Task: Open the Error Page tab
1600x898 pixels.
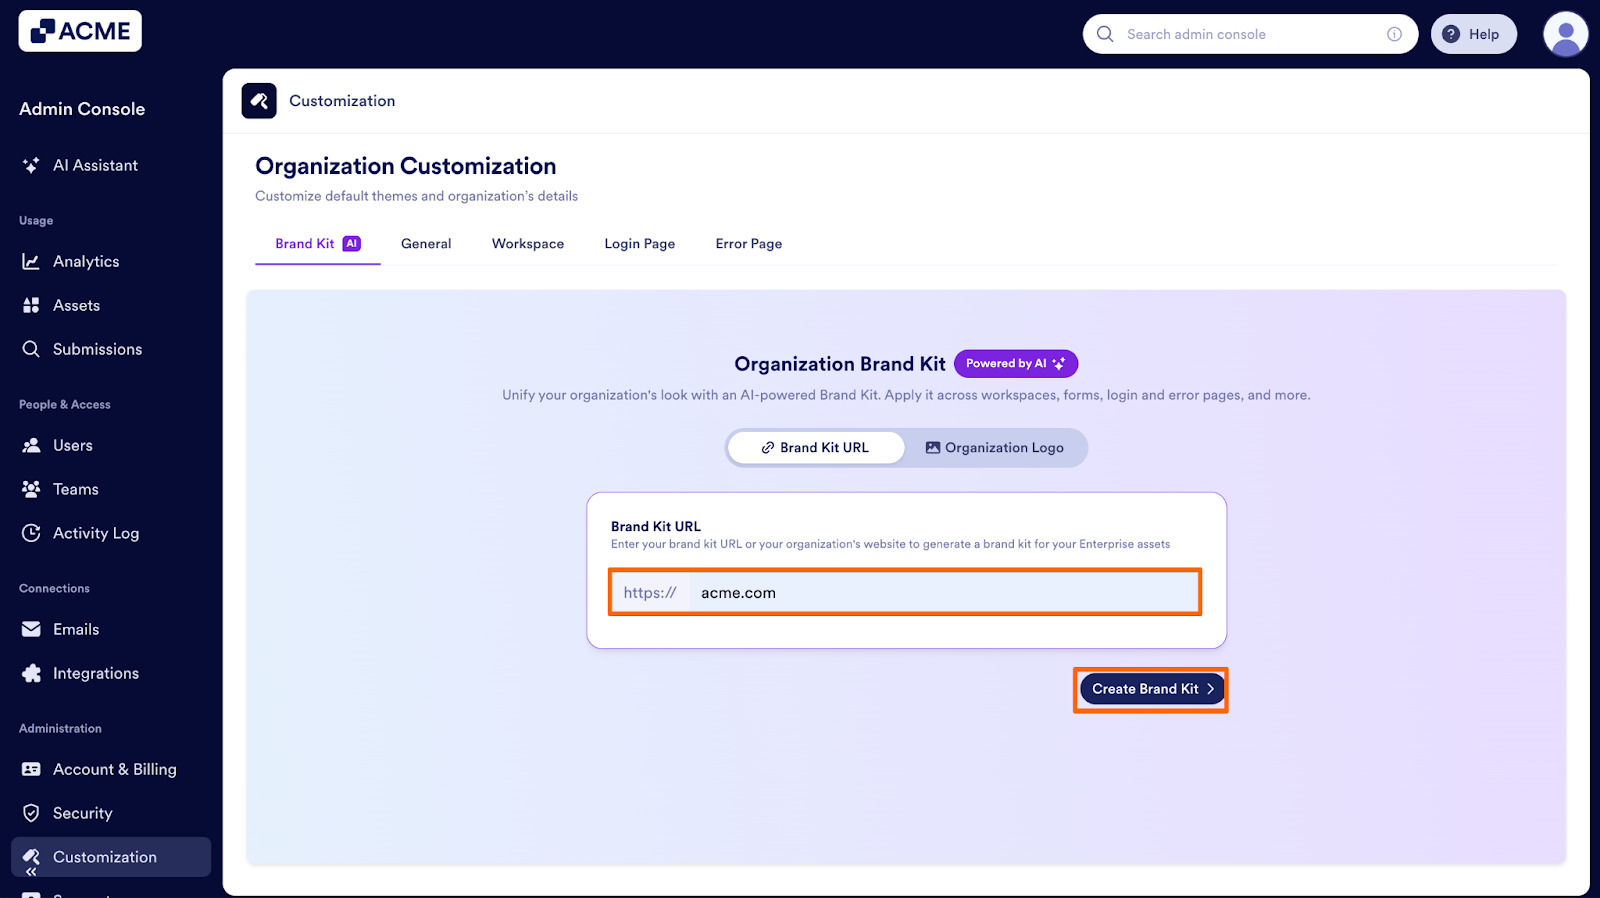Action: pos(749,244)
